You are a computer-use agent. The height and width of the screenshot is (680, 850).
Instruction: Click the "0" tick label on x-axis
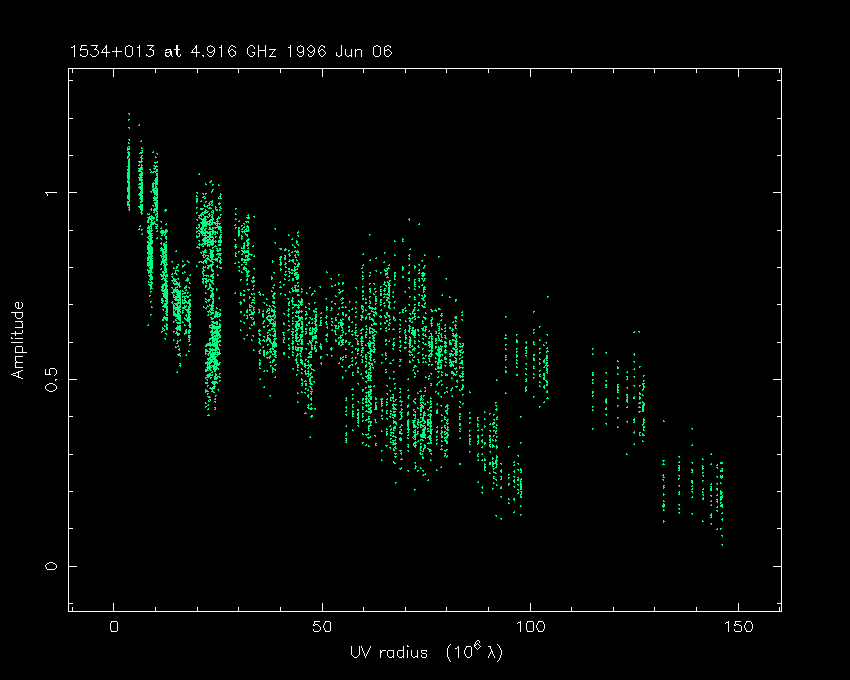coord(113,627)
